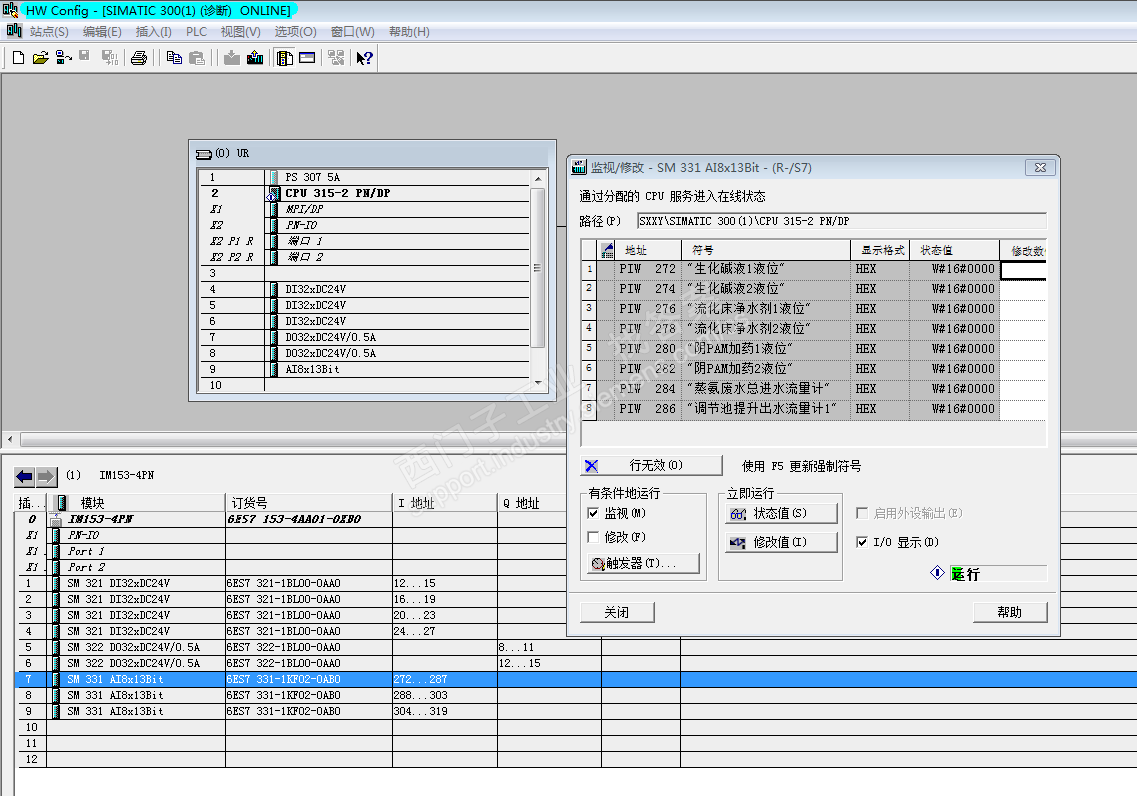1137x796 pixels.
Task: Toggle the I/O 显示(D) checkbox
Action: 862,542
